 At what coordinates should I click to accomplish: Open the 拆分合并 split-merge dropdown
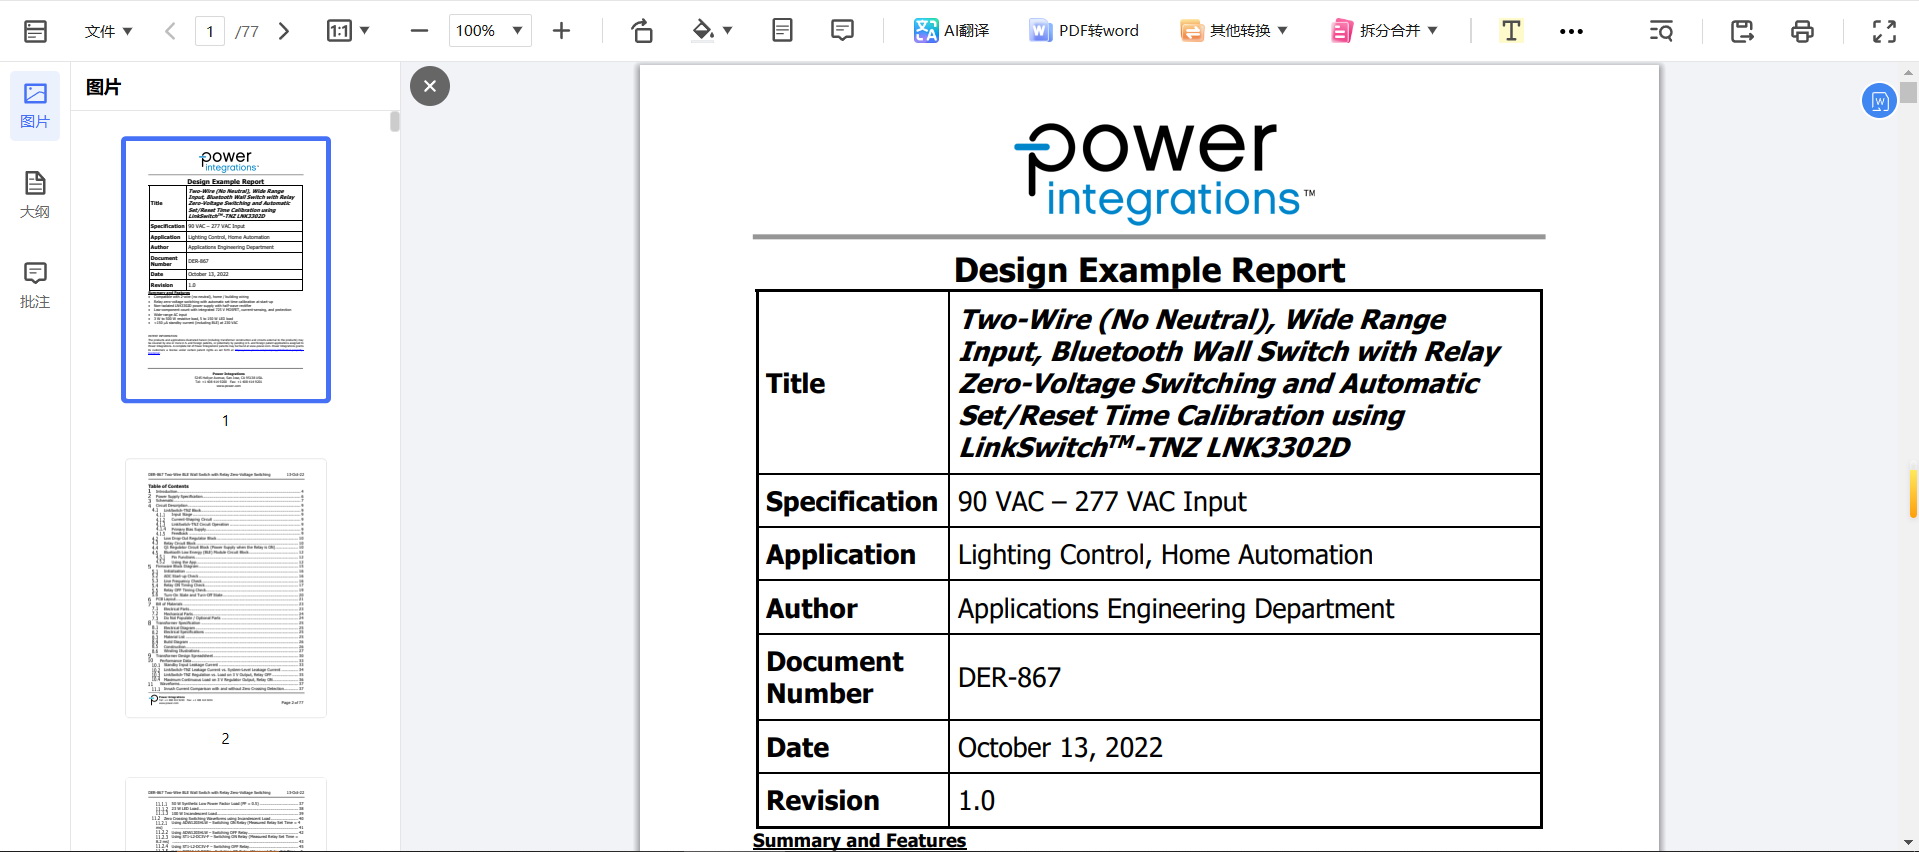(1384, 31)
